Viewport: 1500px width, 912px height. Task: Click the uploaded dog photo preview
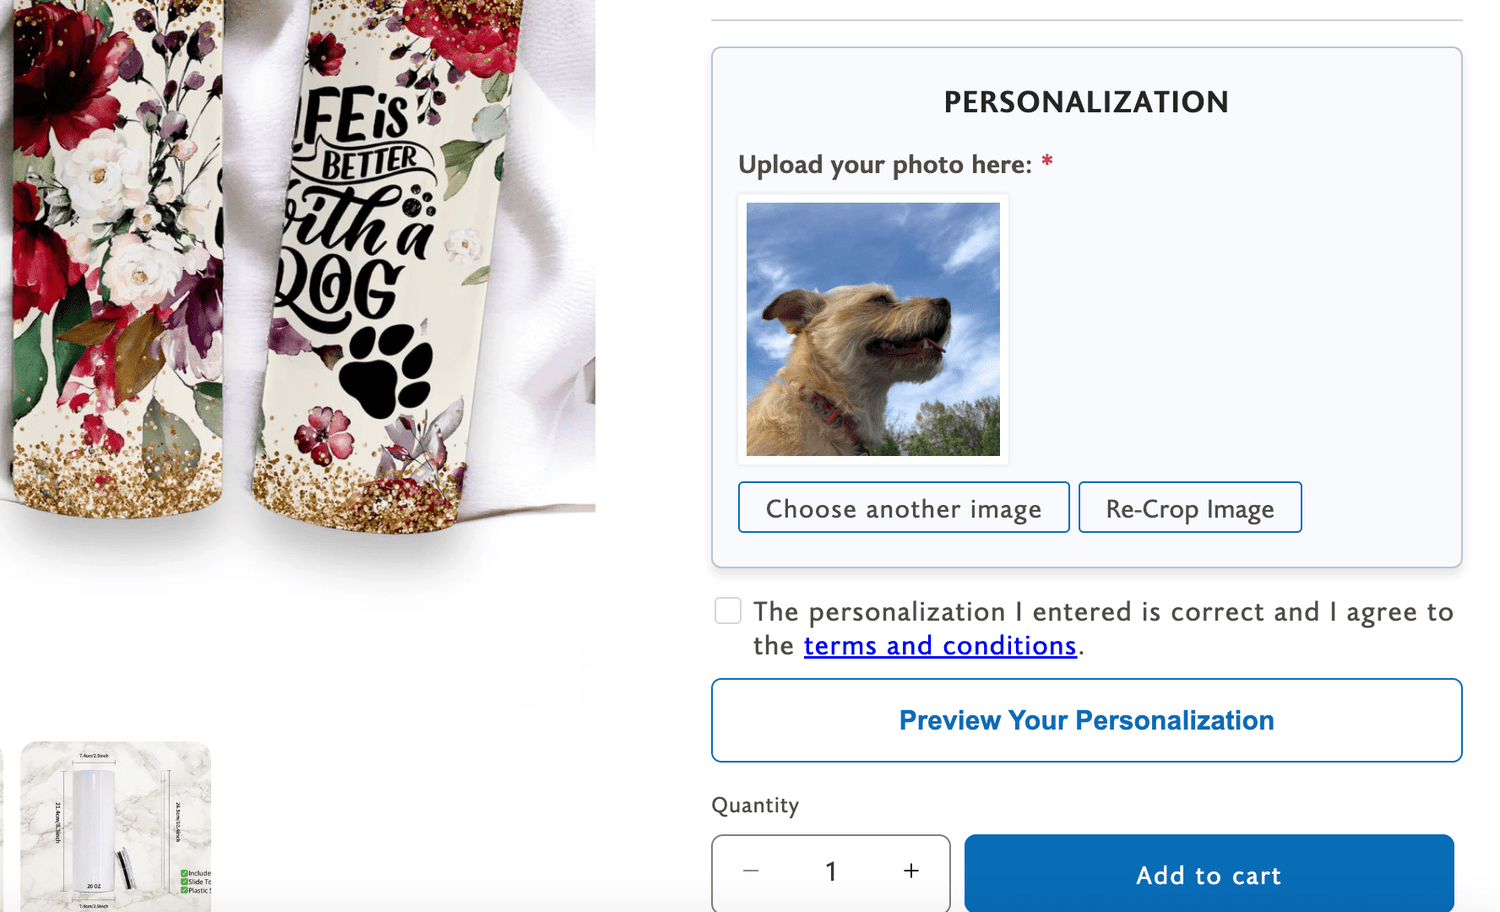pyautogui.click(x=873, y=329)
